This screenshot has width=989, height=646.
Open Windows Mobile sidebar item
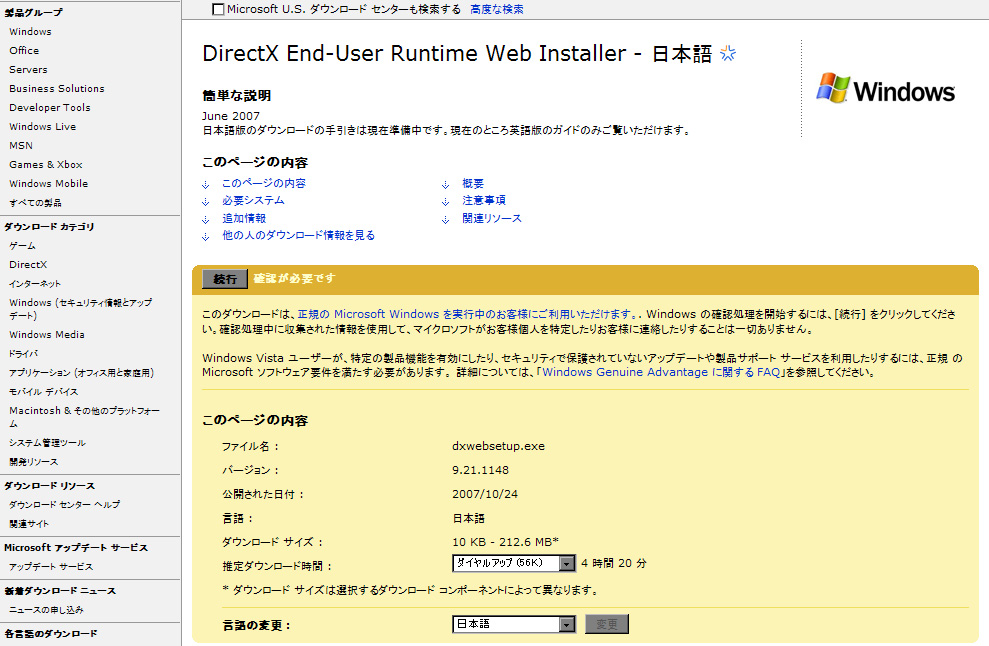[49, 184]
